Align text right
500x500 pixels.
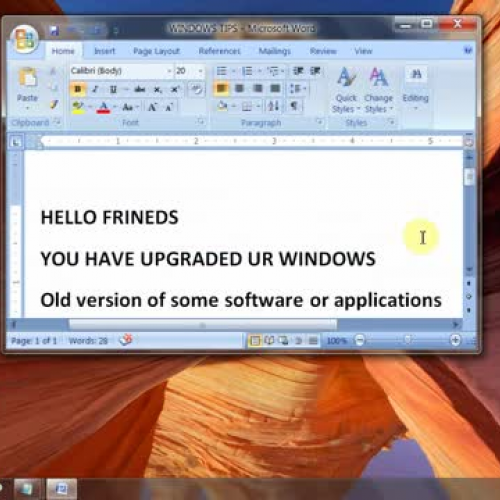pos(257,89)
